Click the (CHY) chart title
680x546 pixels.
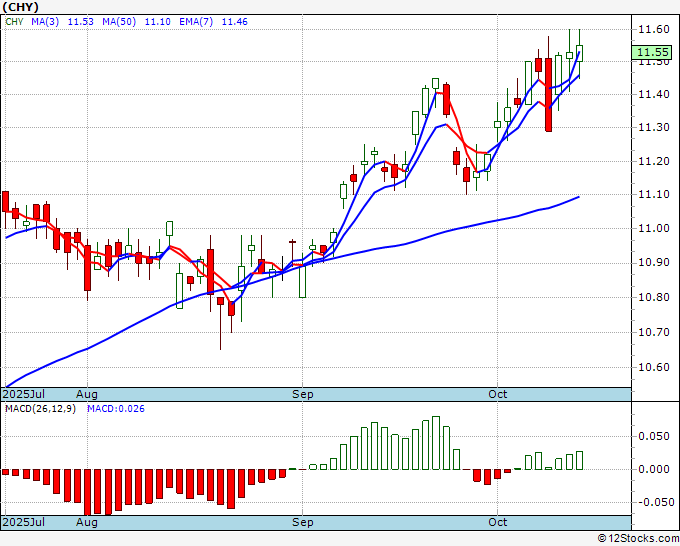(20, 7)
